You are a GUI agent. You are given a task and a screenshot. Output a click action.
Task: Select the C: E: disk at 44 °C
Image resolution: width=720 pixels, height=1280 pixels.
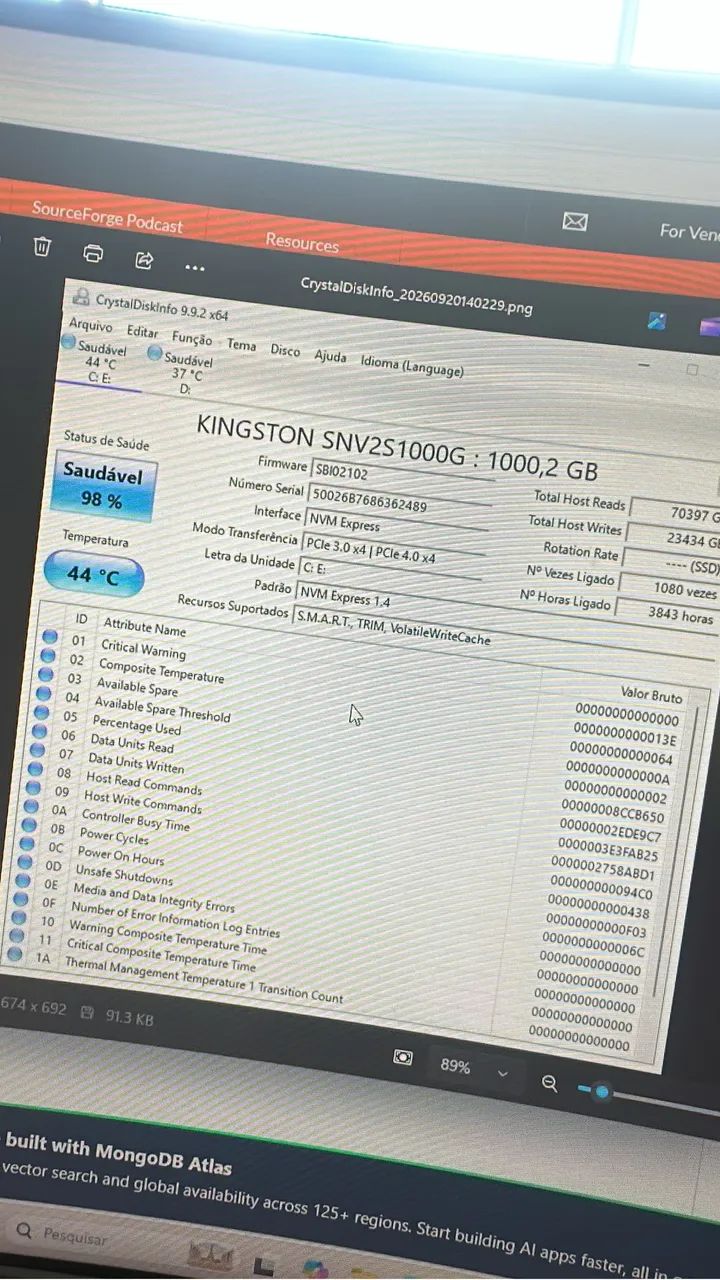(x=97, y=361)
